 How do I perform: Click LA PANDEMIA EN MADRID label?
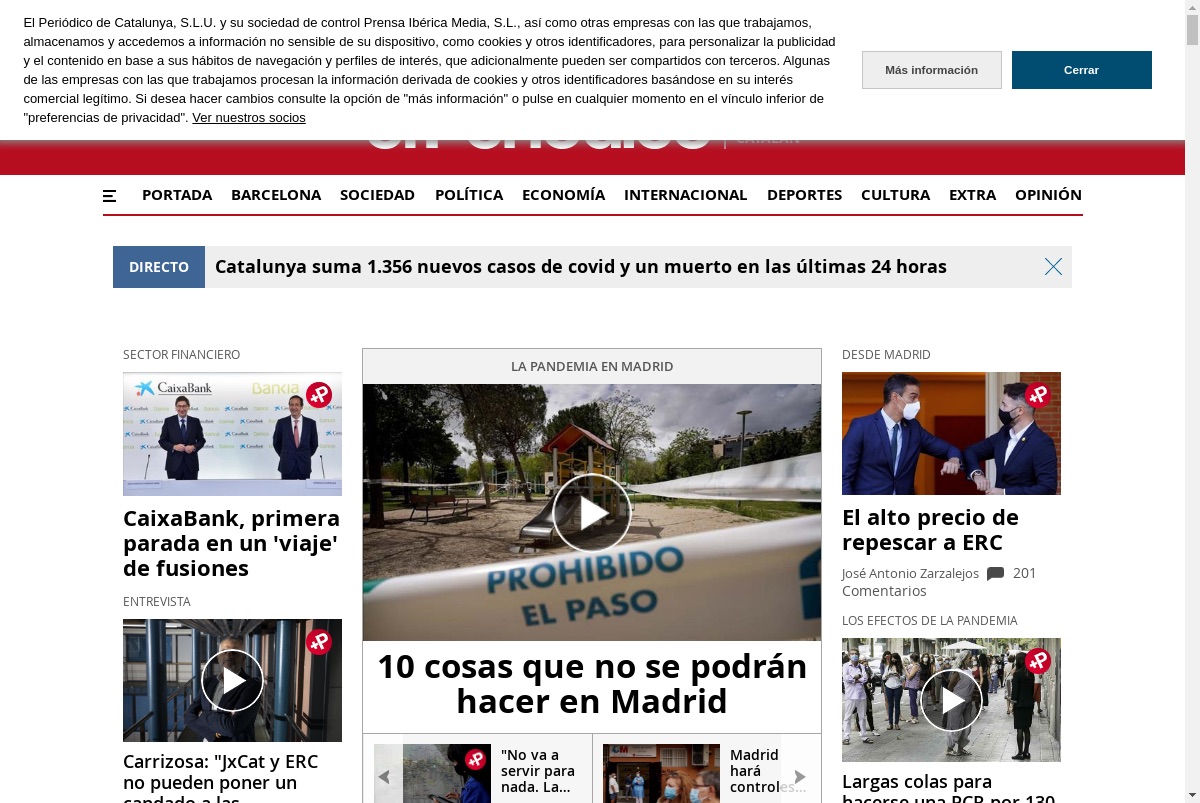tap(592, 367)
